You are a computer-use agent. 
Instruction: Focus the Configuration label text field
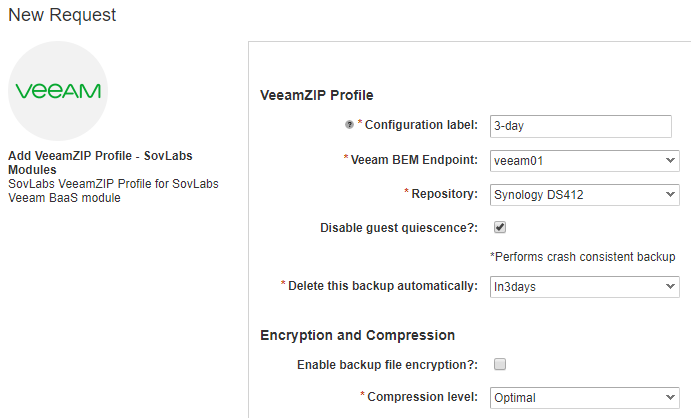click(584, 126)
